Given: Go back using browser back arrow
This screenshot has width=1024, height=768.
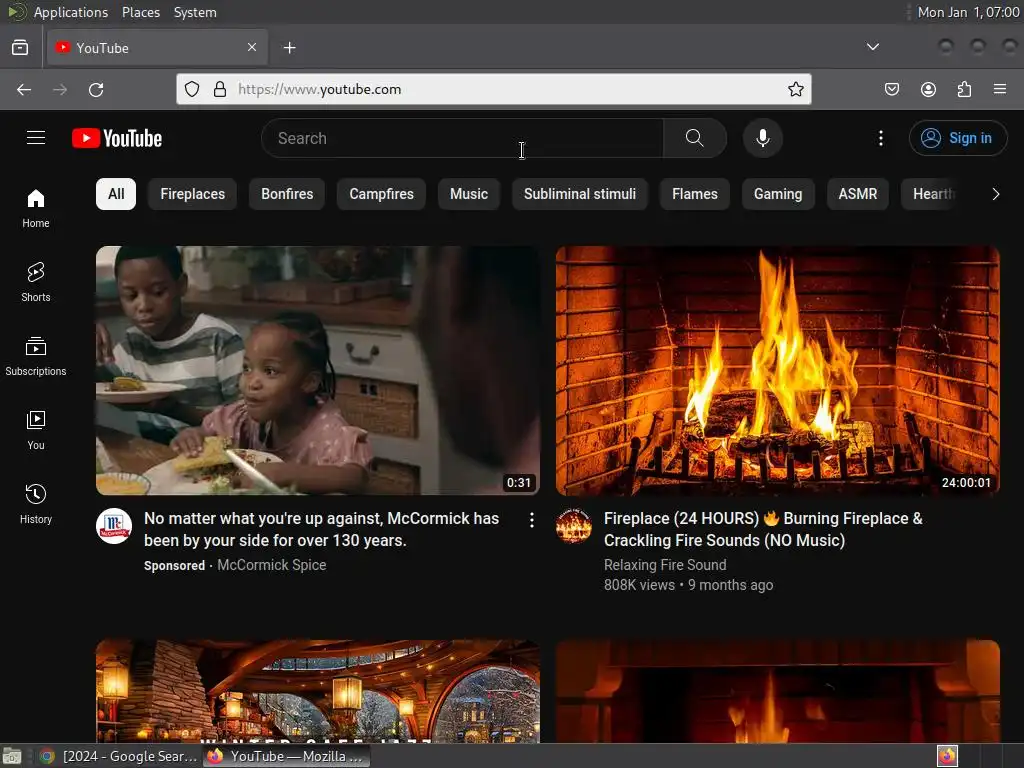Looking at the screenshot, I should click(24, 89).
